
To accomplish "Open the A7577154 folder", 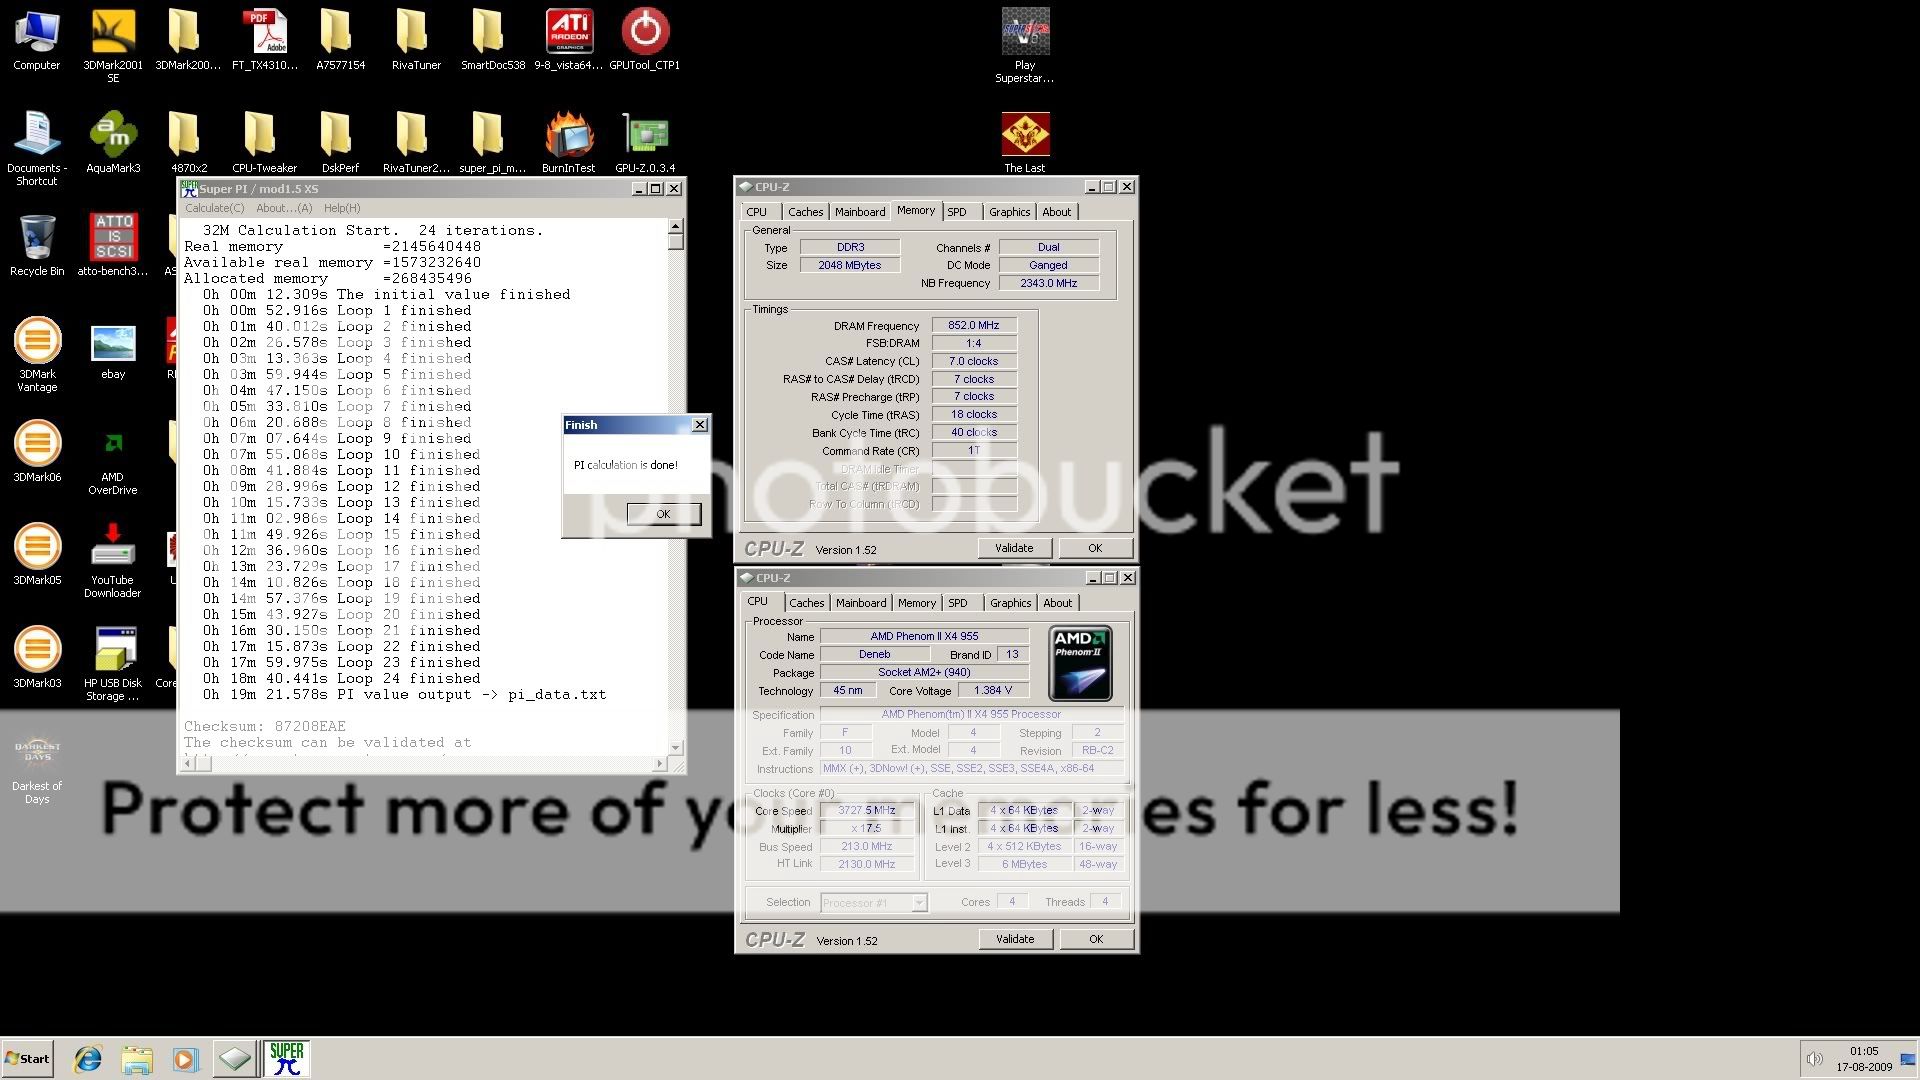I will [340, 40].
